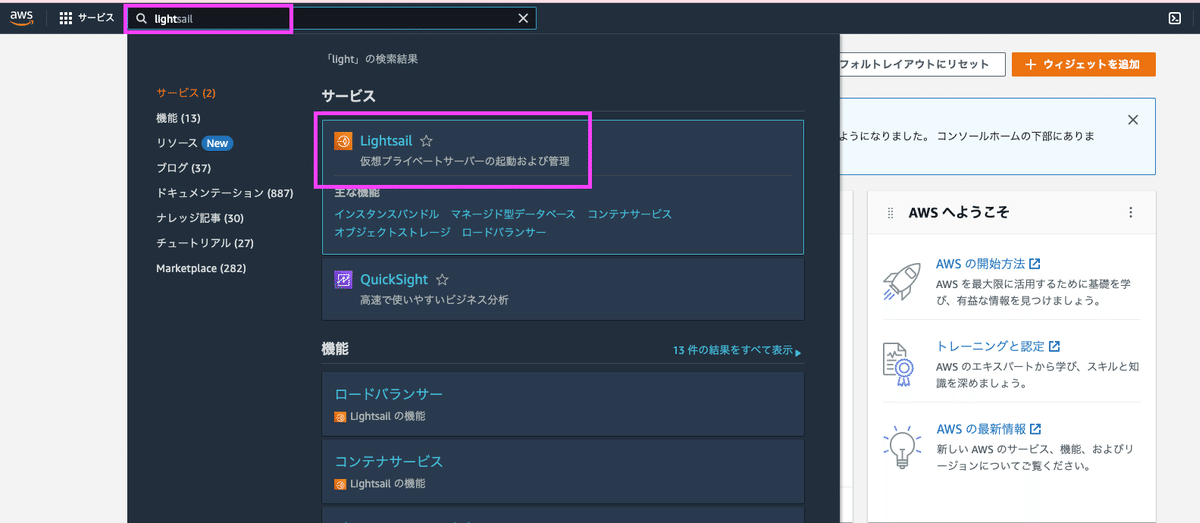Screen dimensions: 1200x523
Task: Click the external link icon after トレーニングと認定
Action: click(1054, 346)
